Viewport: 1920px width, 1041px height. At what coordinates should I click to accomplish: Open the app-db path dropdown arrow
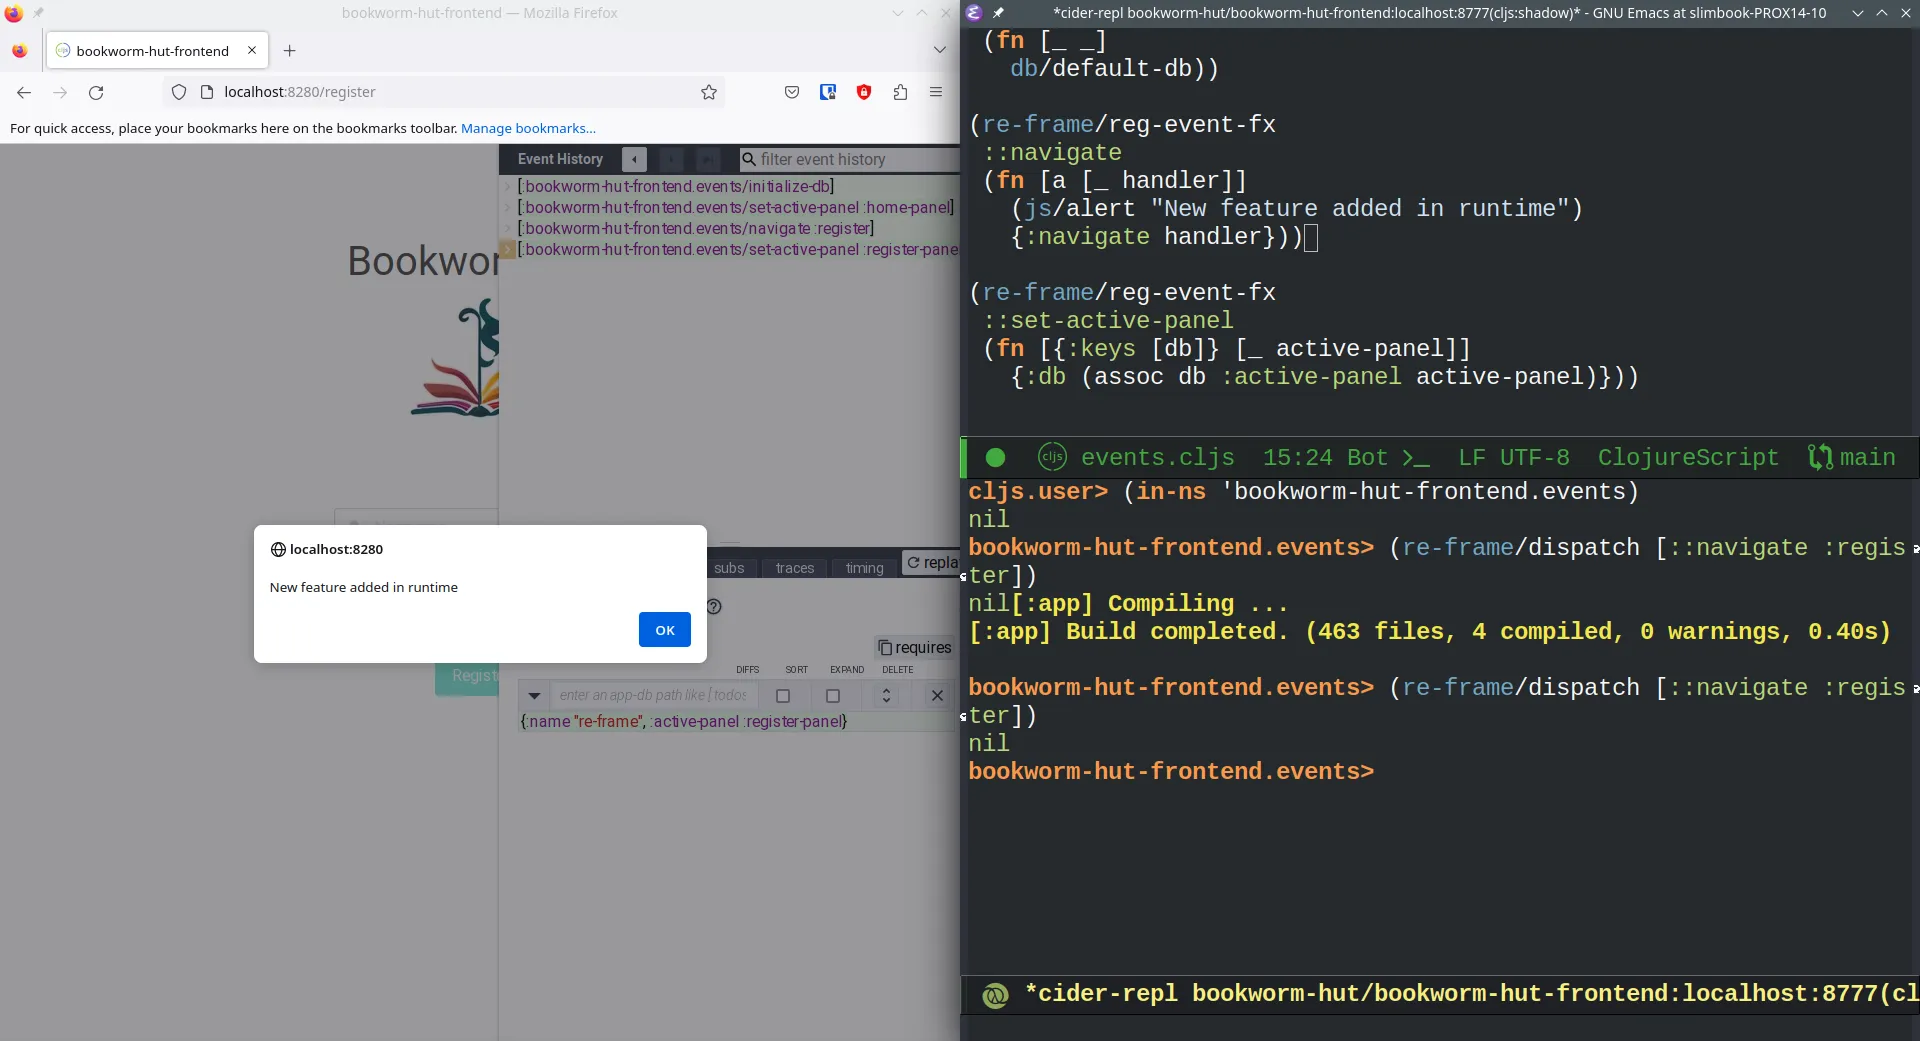click(x=534, y=696)
